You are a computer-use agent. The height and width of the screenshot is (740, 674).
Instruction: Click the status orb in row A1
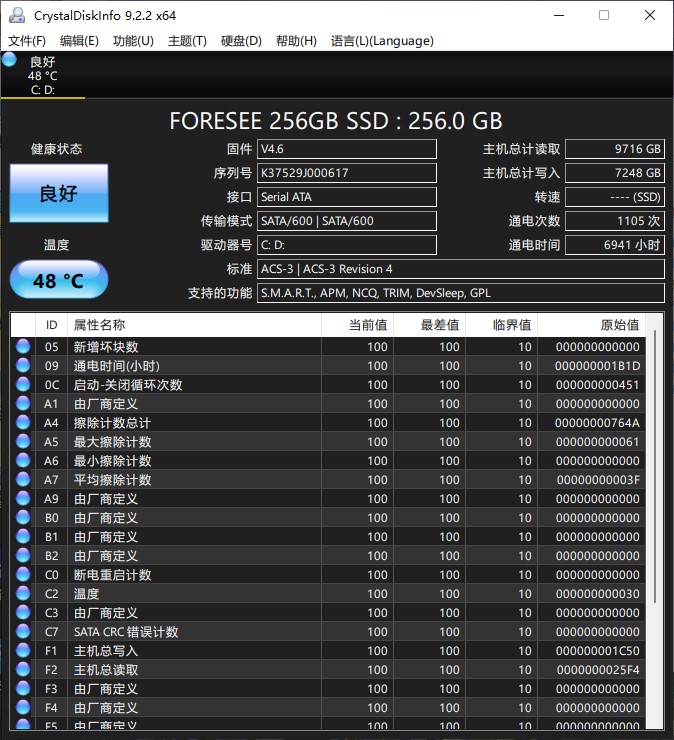tap(23, 404)
